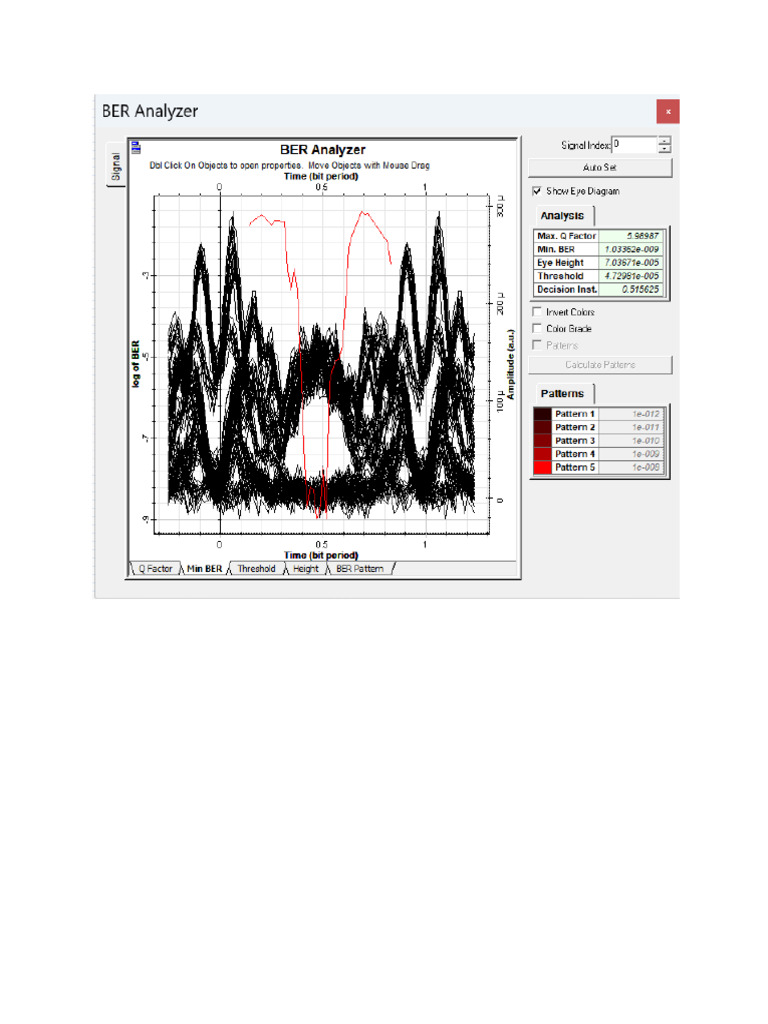The image size is (768, 1024).
Task: Close the BER Analyzer window
Action: pos(667,112)
